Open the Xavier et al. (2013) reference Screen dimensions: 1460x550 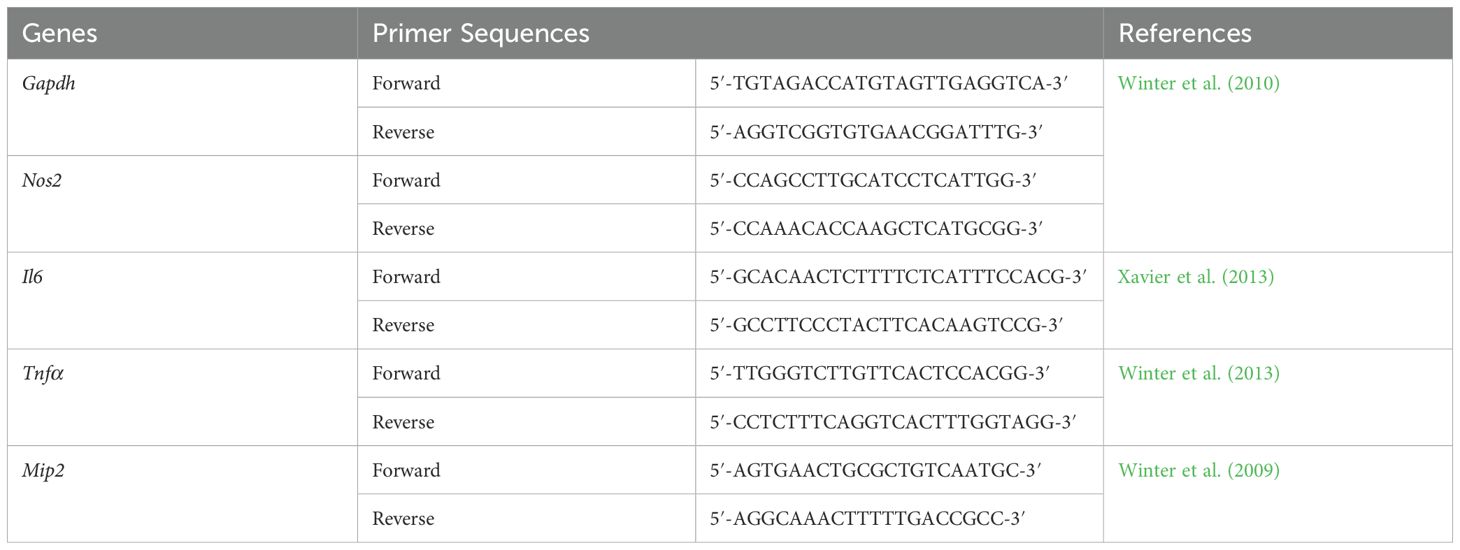(1196, 277)
